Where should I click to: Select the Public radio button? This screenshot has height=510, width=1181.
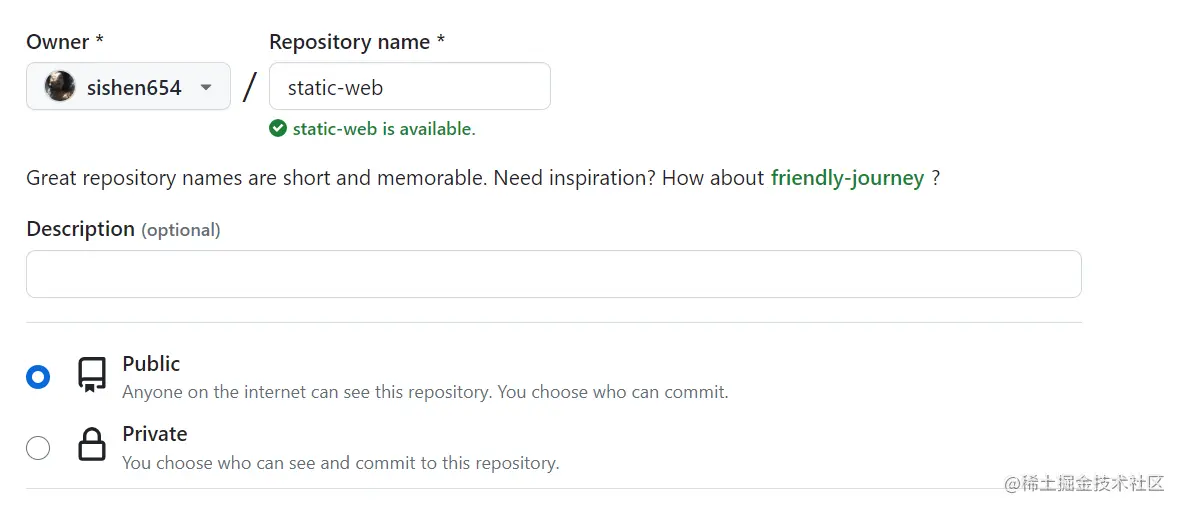(x=38, y=377)
